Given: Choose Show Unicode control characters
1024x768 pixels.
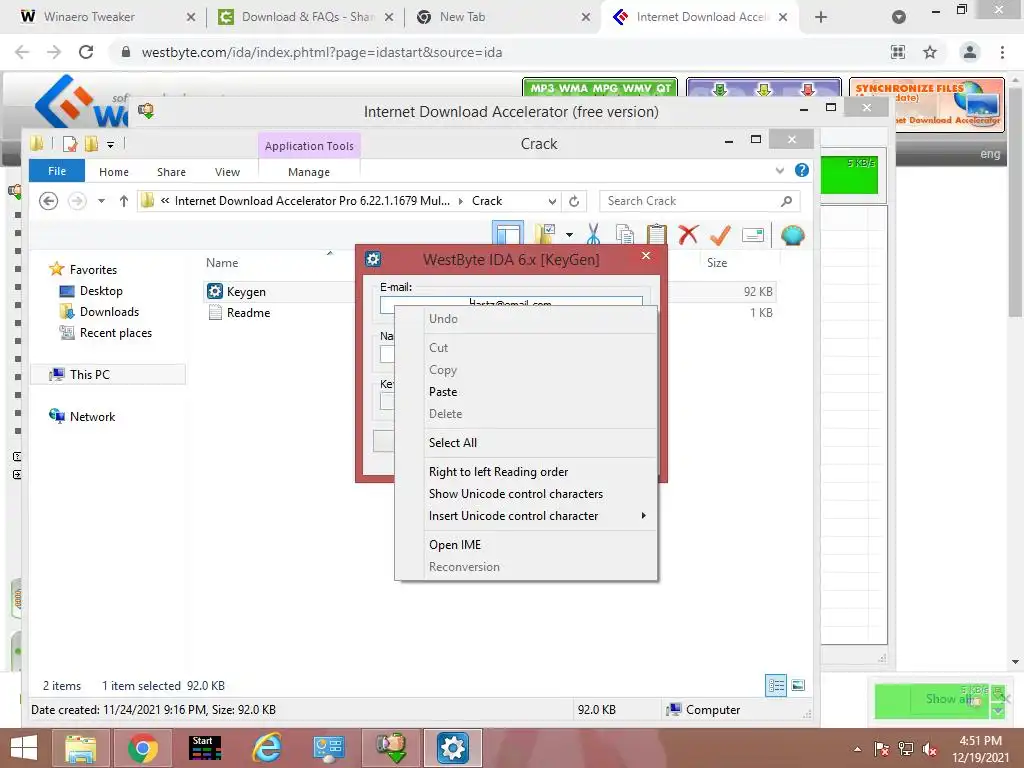Looking at the screenshot, I should (526, 494).
